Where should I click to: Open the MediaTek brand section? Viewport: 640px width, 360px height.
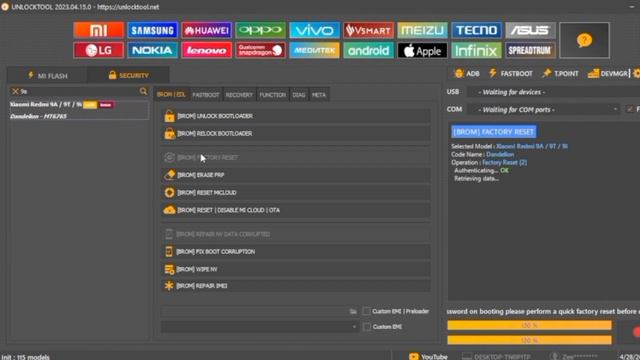click(314, 50)
